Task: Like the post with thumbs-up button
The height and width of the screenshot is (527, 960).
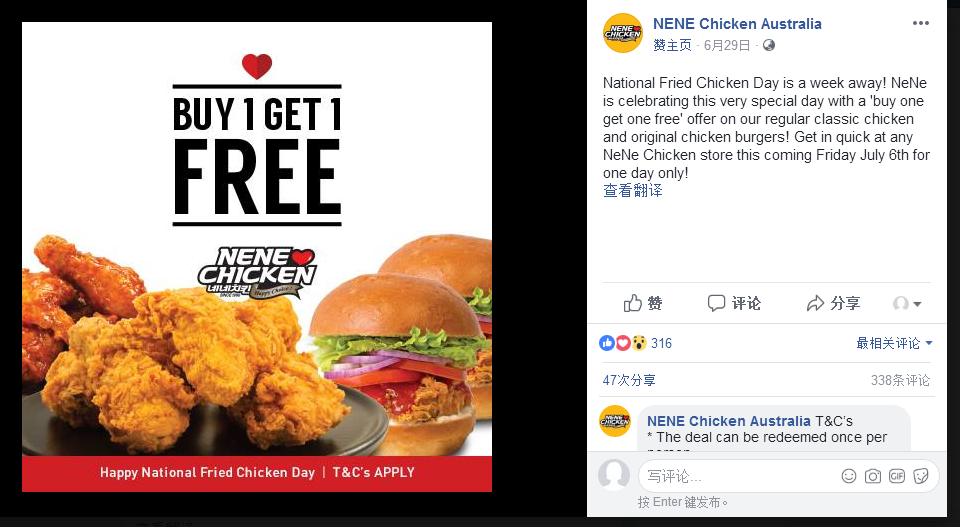Action: 643,303
